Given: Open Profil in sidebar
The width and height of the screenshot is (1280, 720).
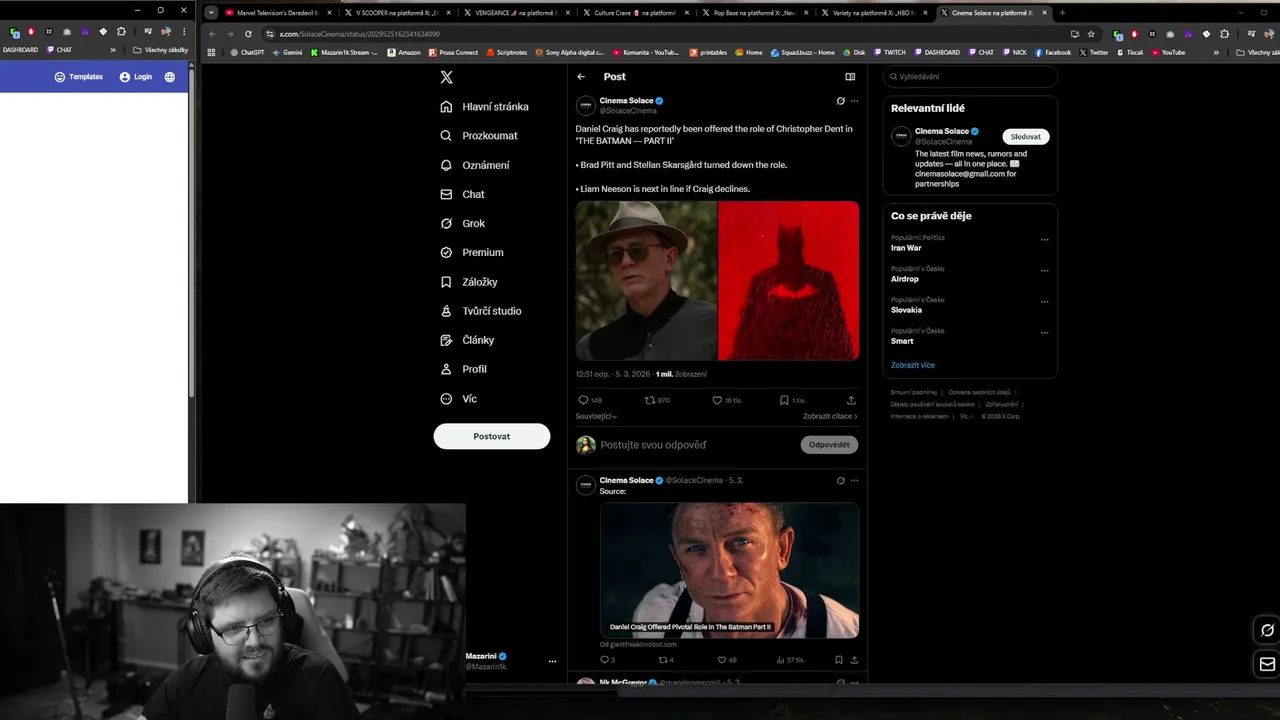Looking at the screenshot, I should pyautogui.click(x=464, y=369).
